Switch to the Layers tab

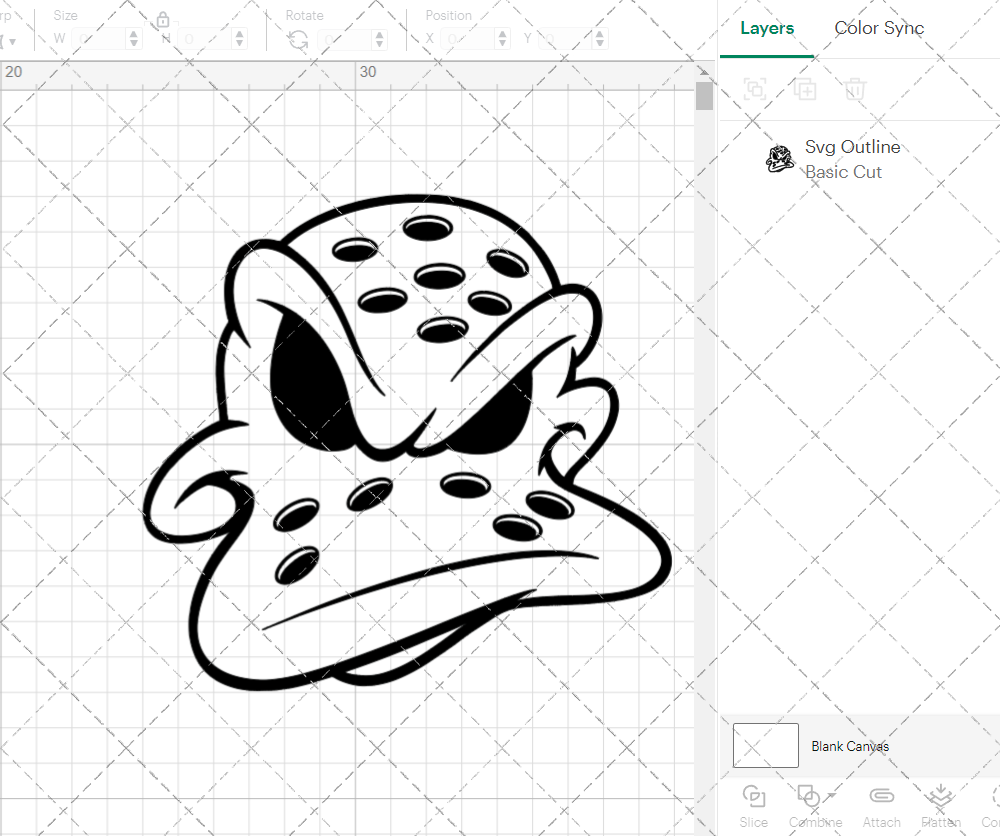[767, 28]
